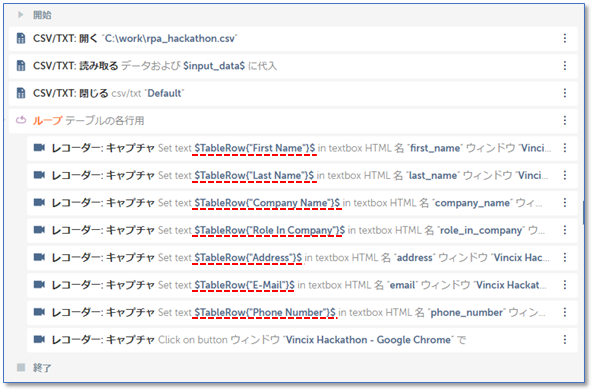Click the CSV file icon on the close action
594x392 pixels.
pos(21,93)
